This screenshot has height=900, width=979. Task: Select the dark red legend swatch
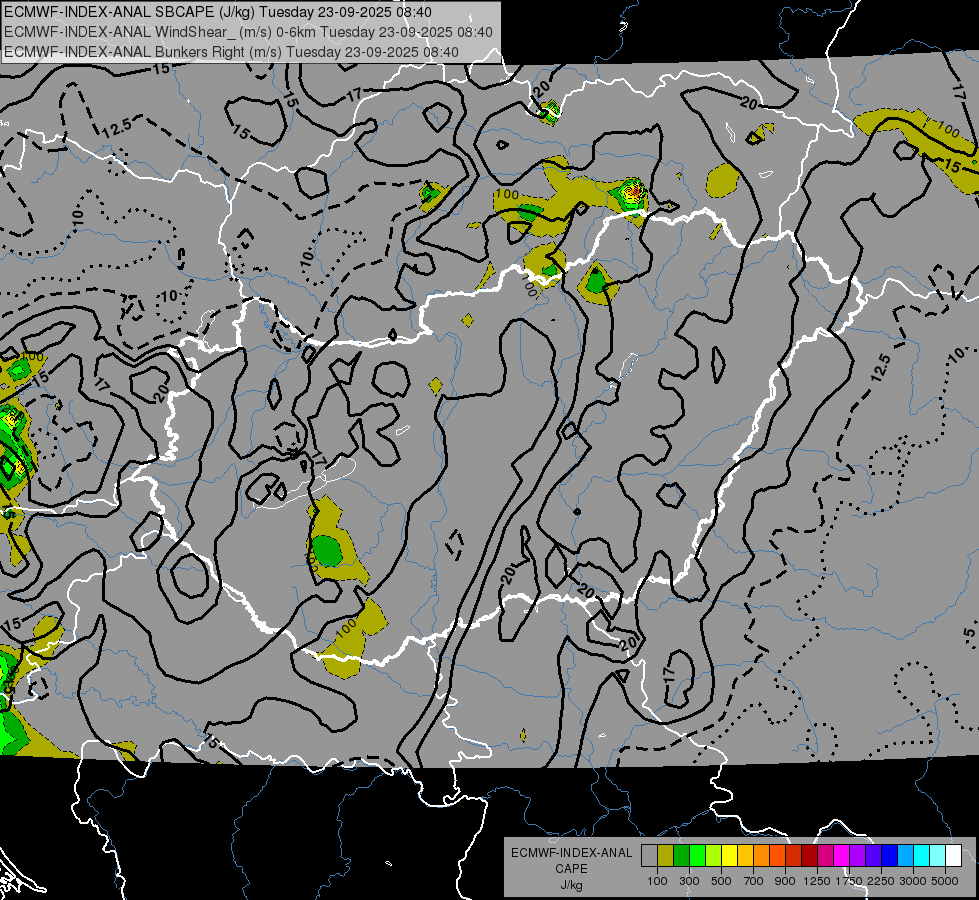pos(809,856)
